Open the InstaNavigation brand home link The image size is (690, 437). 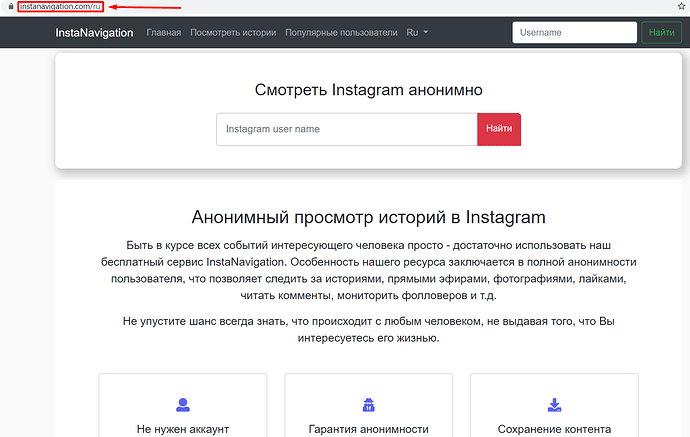click(x=94, y=33)
